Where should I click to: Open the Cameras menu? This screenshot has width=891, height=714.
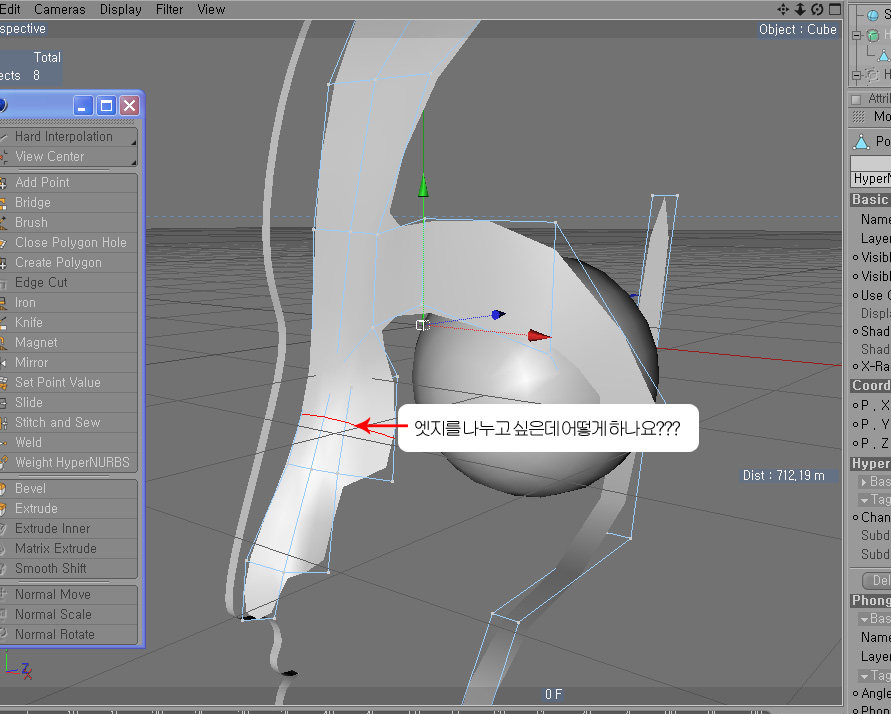60,9
